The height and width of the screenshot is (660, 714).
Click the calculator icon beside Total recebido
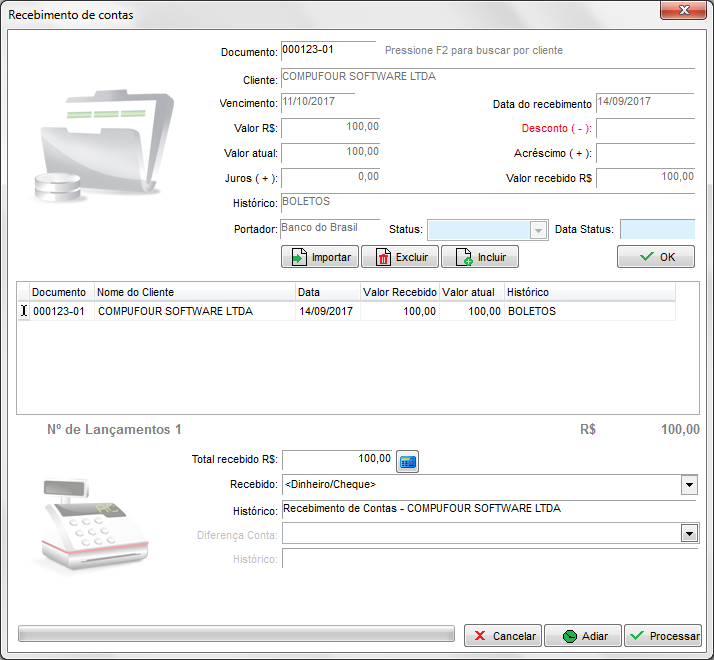[407, 461]
